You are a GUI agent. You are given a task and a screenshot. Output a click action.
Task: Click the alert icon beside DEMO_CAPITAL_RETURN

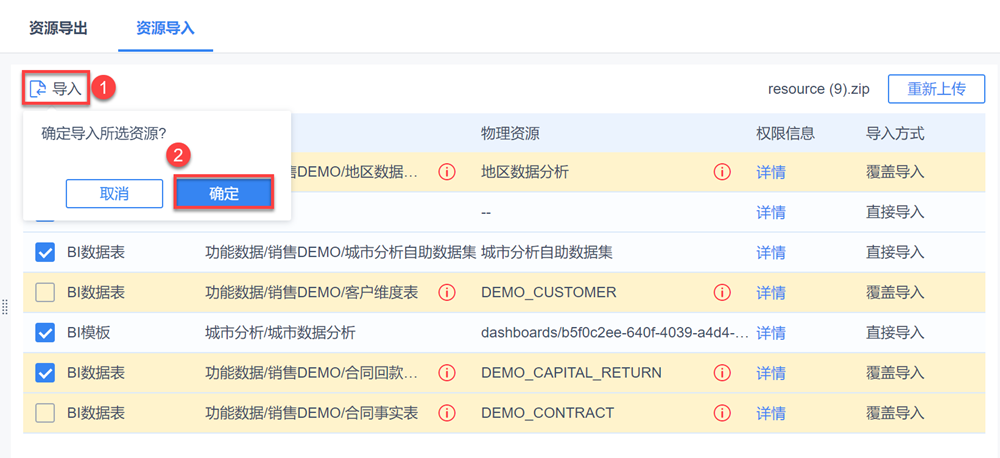(x=722, y=372)
